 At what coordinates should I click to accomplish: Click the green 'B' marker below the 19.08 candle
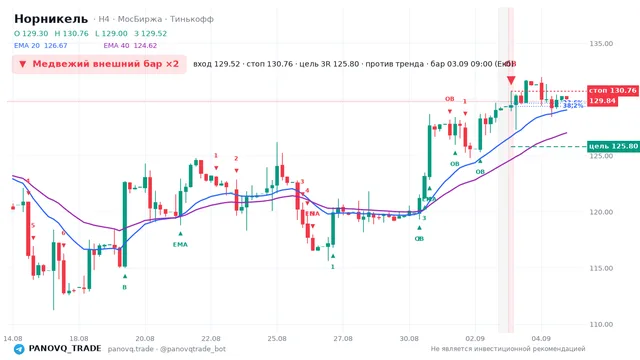coord(124,287)
